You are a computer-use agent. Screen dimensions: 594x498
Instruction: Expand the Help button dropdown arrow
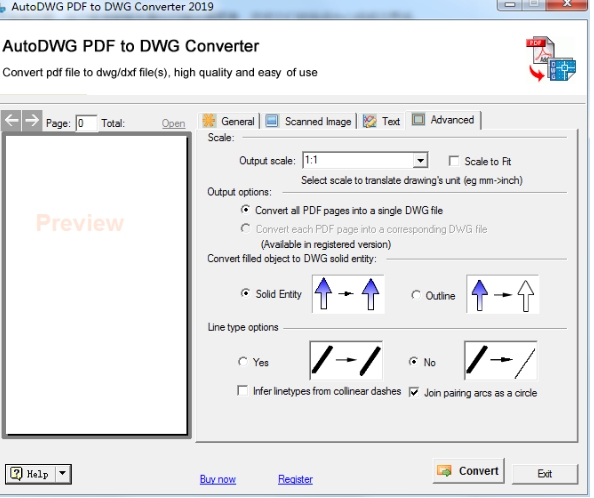pos(63,473)
